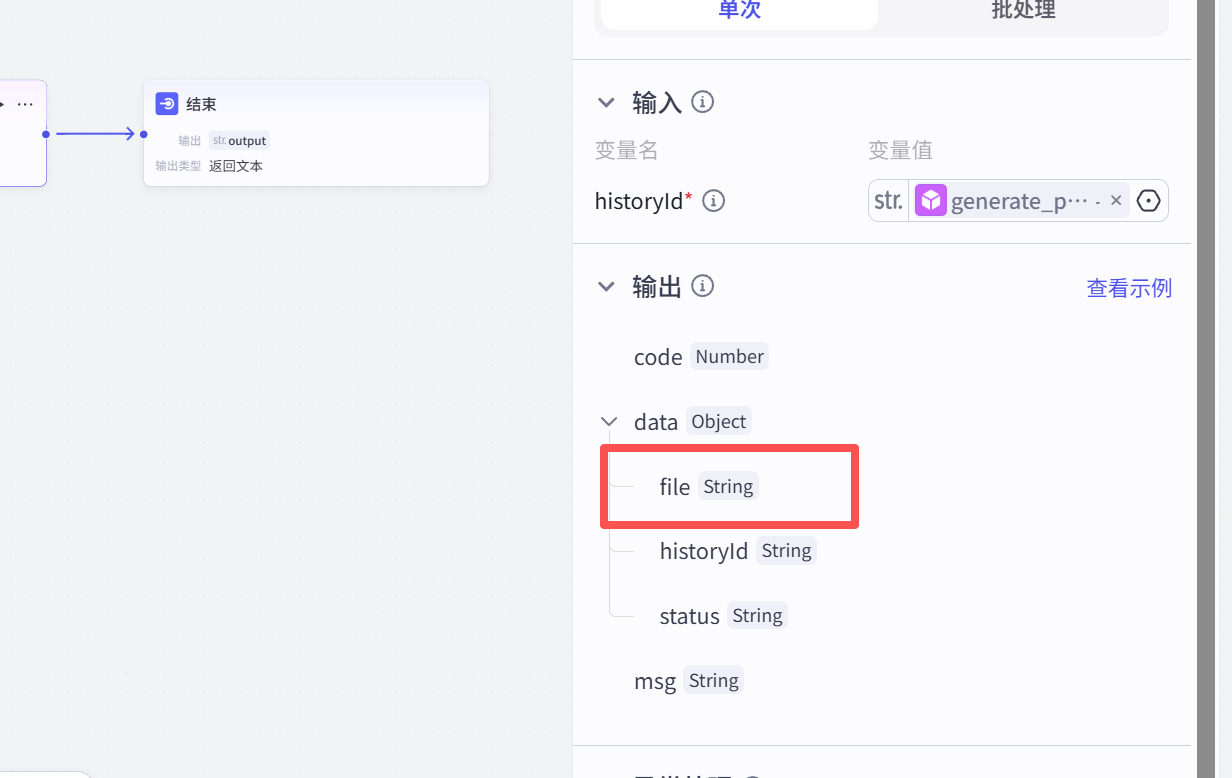The image size is (1232, 778).
Task: Click the info icon beside 输出
Action: click(x=703, y=287)
